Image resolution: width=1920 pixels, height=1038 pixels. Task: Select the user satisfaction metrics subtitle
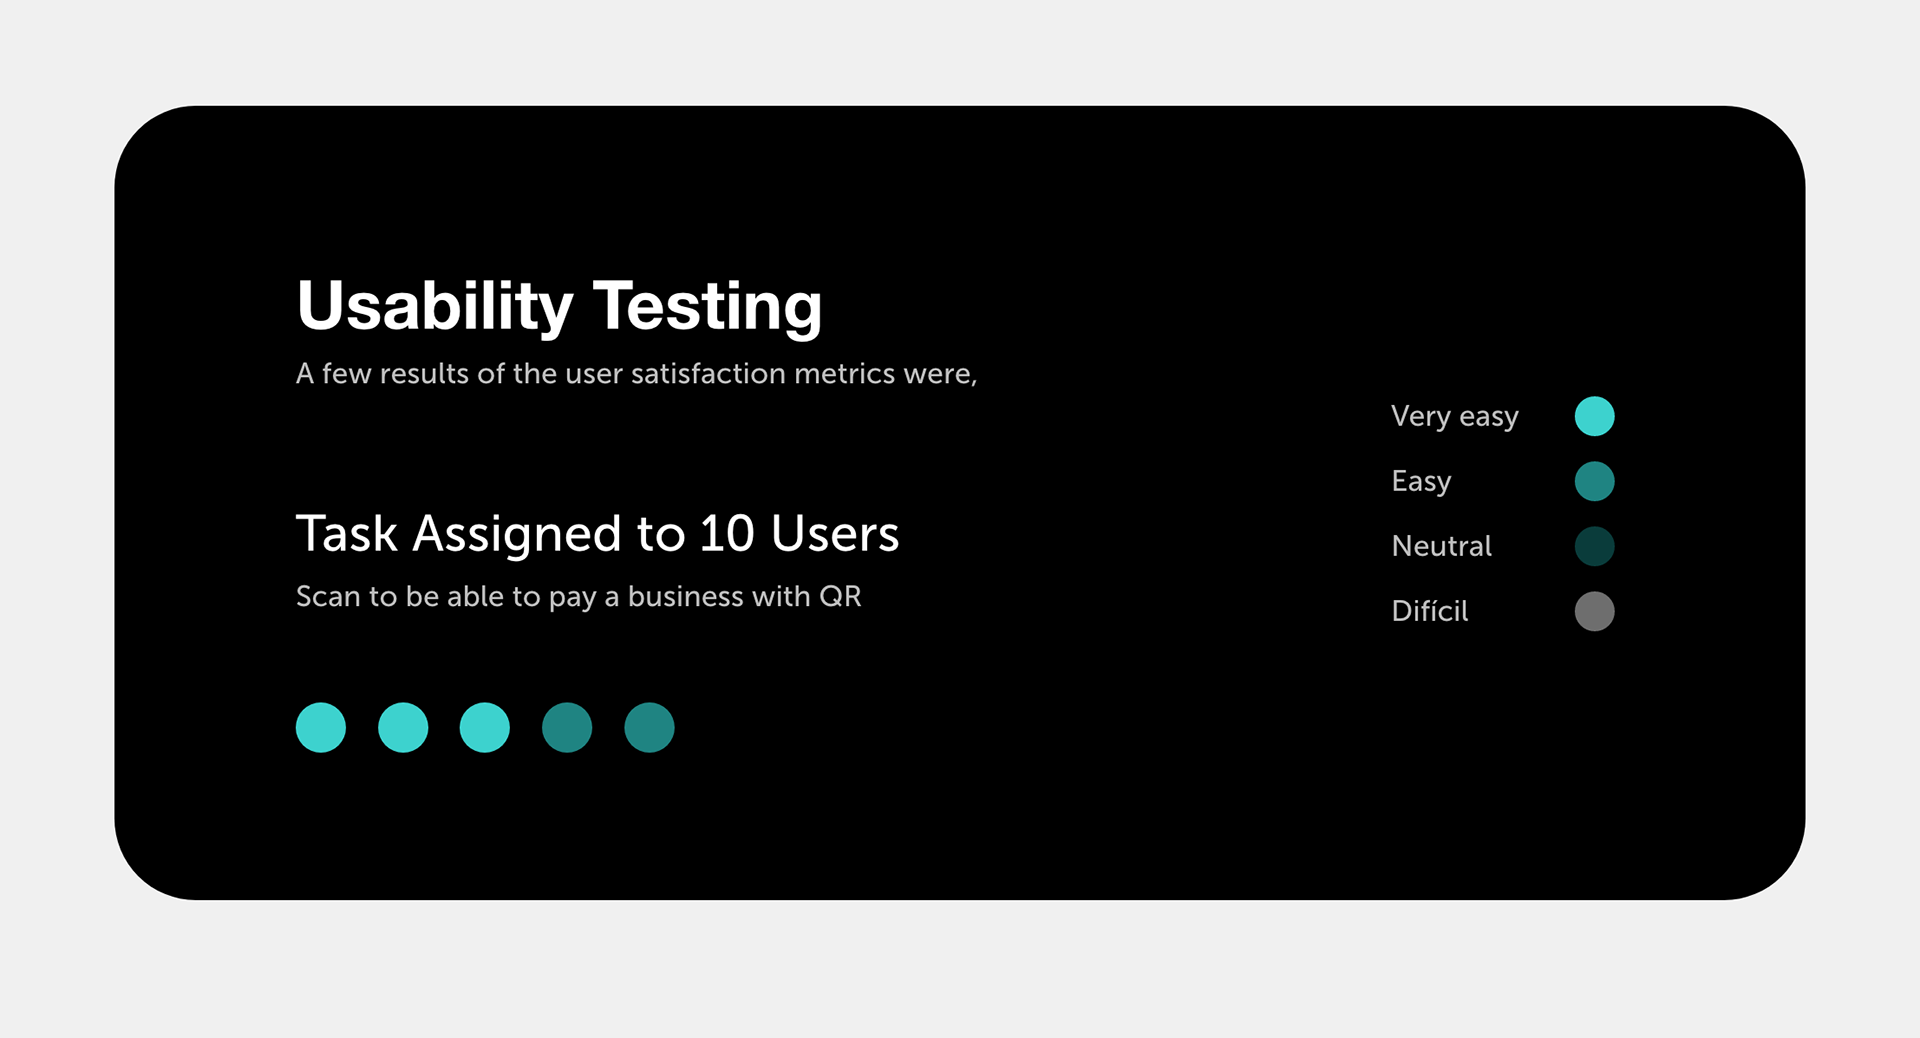pyautogui.click(x=636, y=374)
